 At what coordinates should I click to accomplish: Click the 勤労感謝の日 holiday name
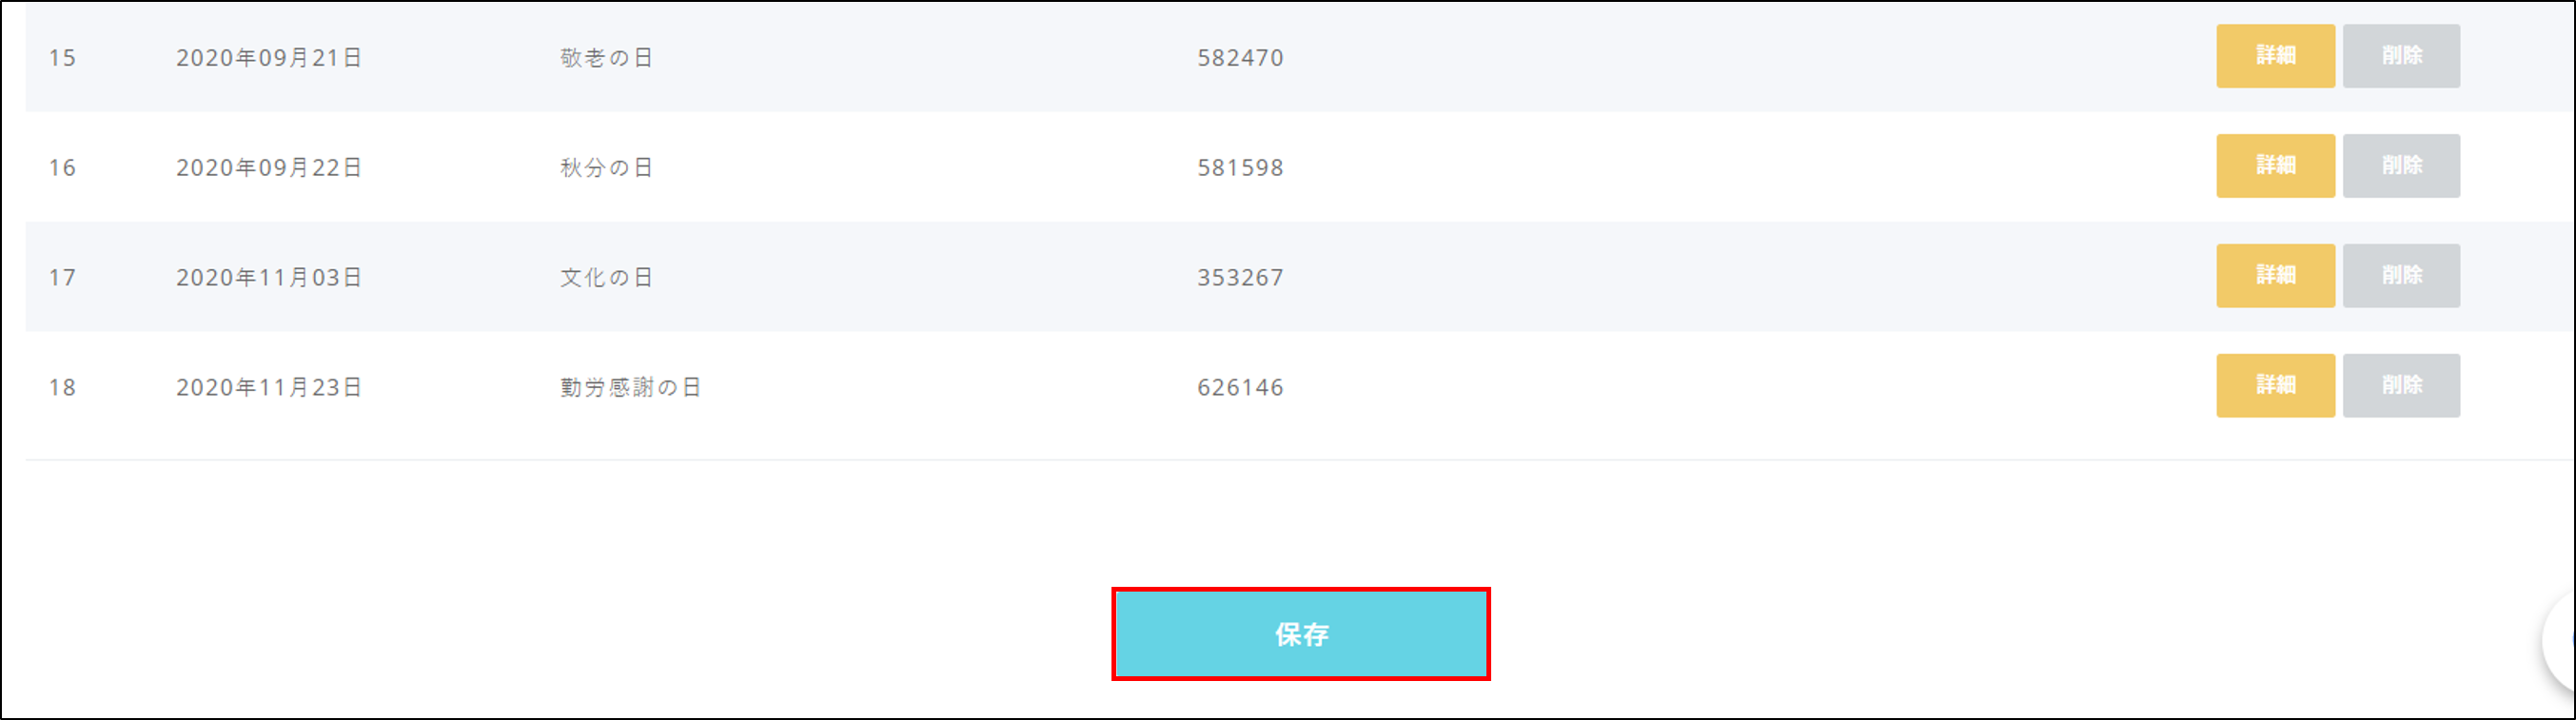pos(630,388)
